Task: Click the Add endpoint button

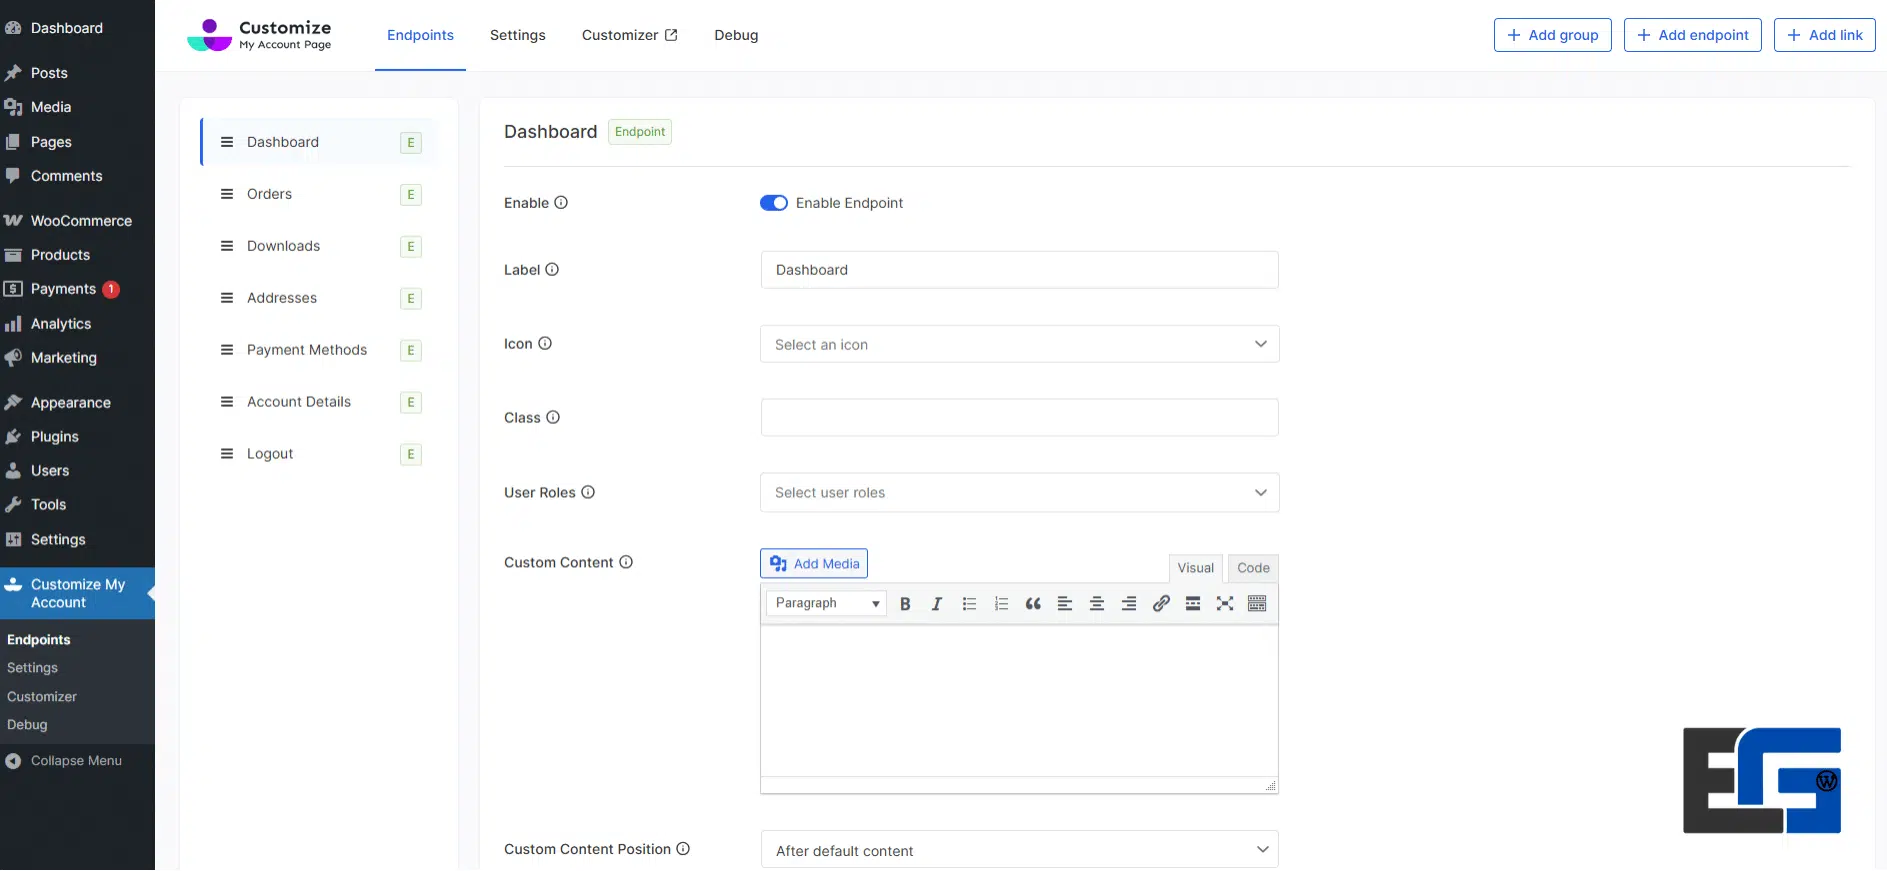Action: [x=1692, y=35]
